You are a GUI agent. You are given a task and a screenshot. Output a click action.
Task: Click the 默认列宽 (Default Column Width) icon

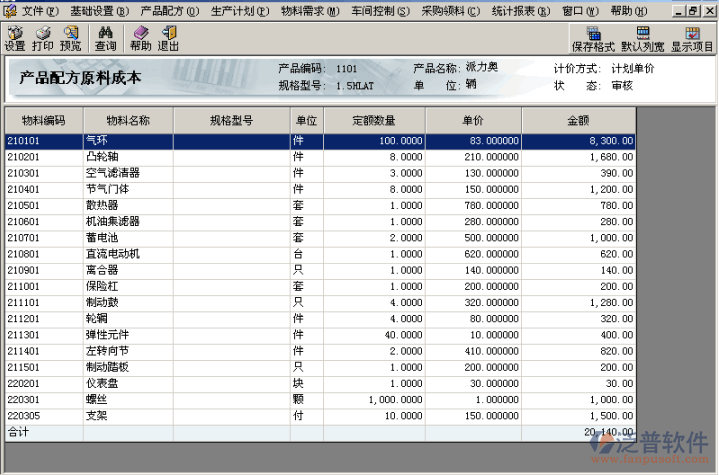[642, 39]
